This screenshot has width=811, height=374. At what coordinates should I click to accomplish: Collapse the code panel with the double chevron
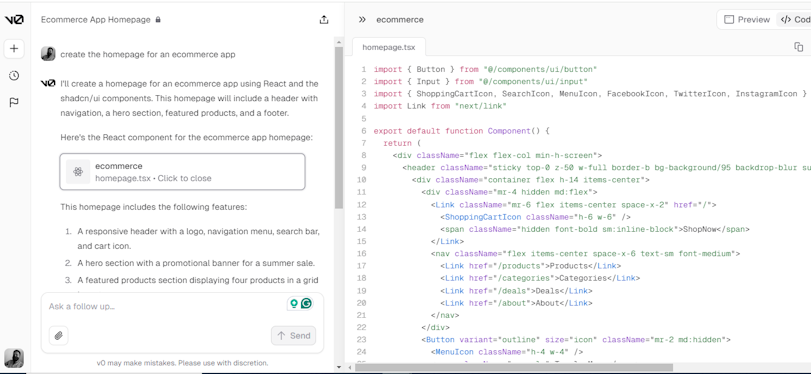[362, 20]
